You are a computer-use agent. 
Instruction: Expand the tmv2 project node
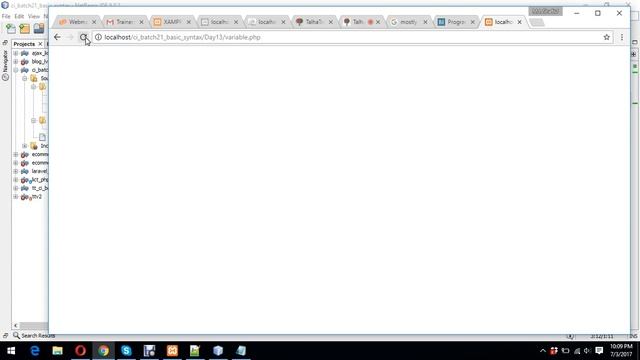(x=16, y=197)
